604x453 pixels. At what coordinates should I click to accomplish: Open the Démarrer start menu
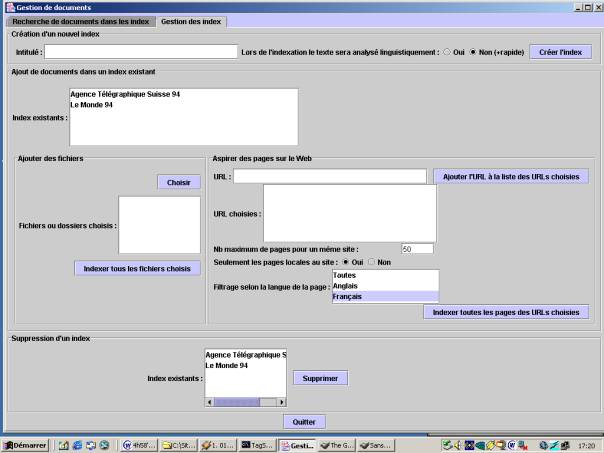[25, 445]
